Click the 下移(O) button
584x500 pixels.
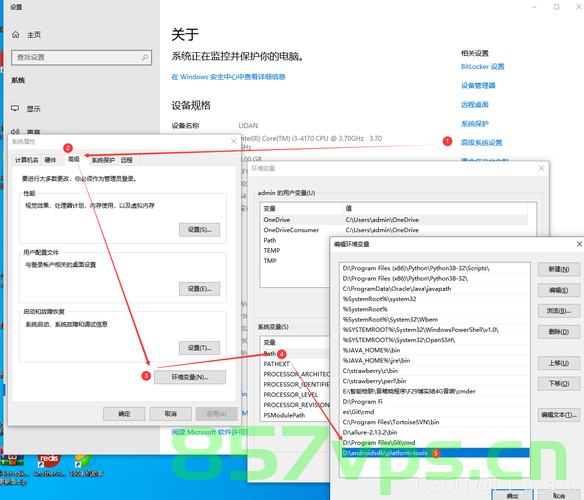coord(559,383)
